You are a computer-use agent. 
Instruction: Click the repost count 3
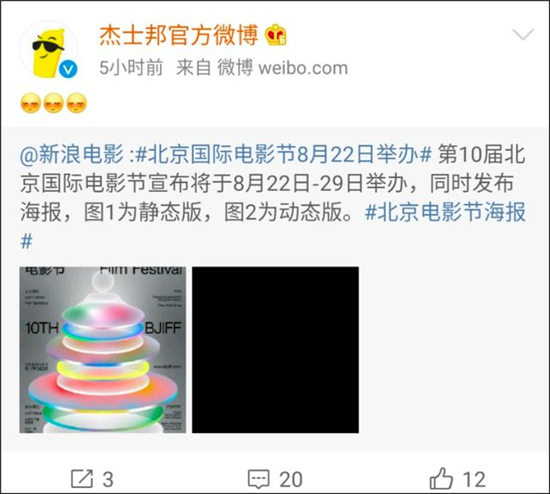[108, 480]
